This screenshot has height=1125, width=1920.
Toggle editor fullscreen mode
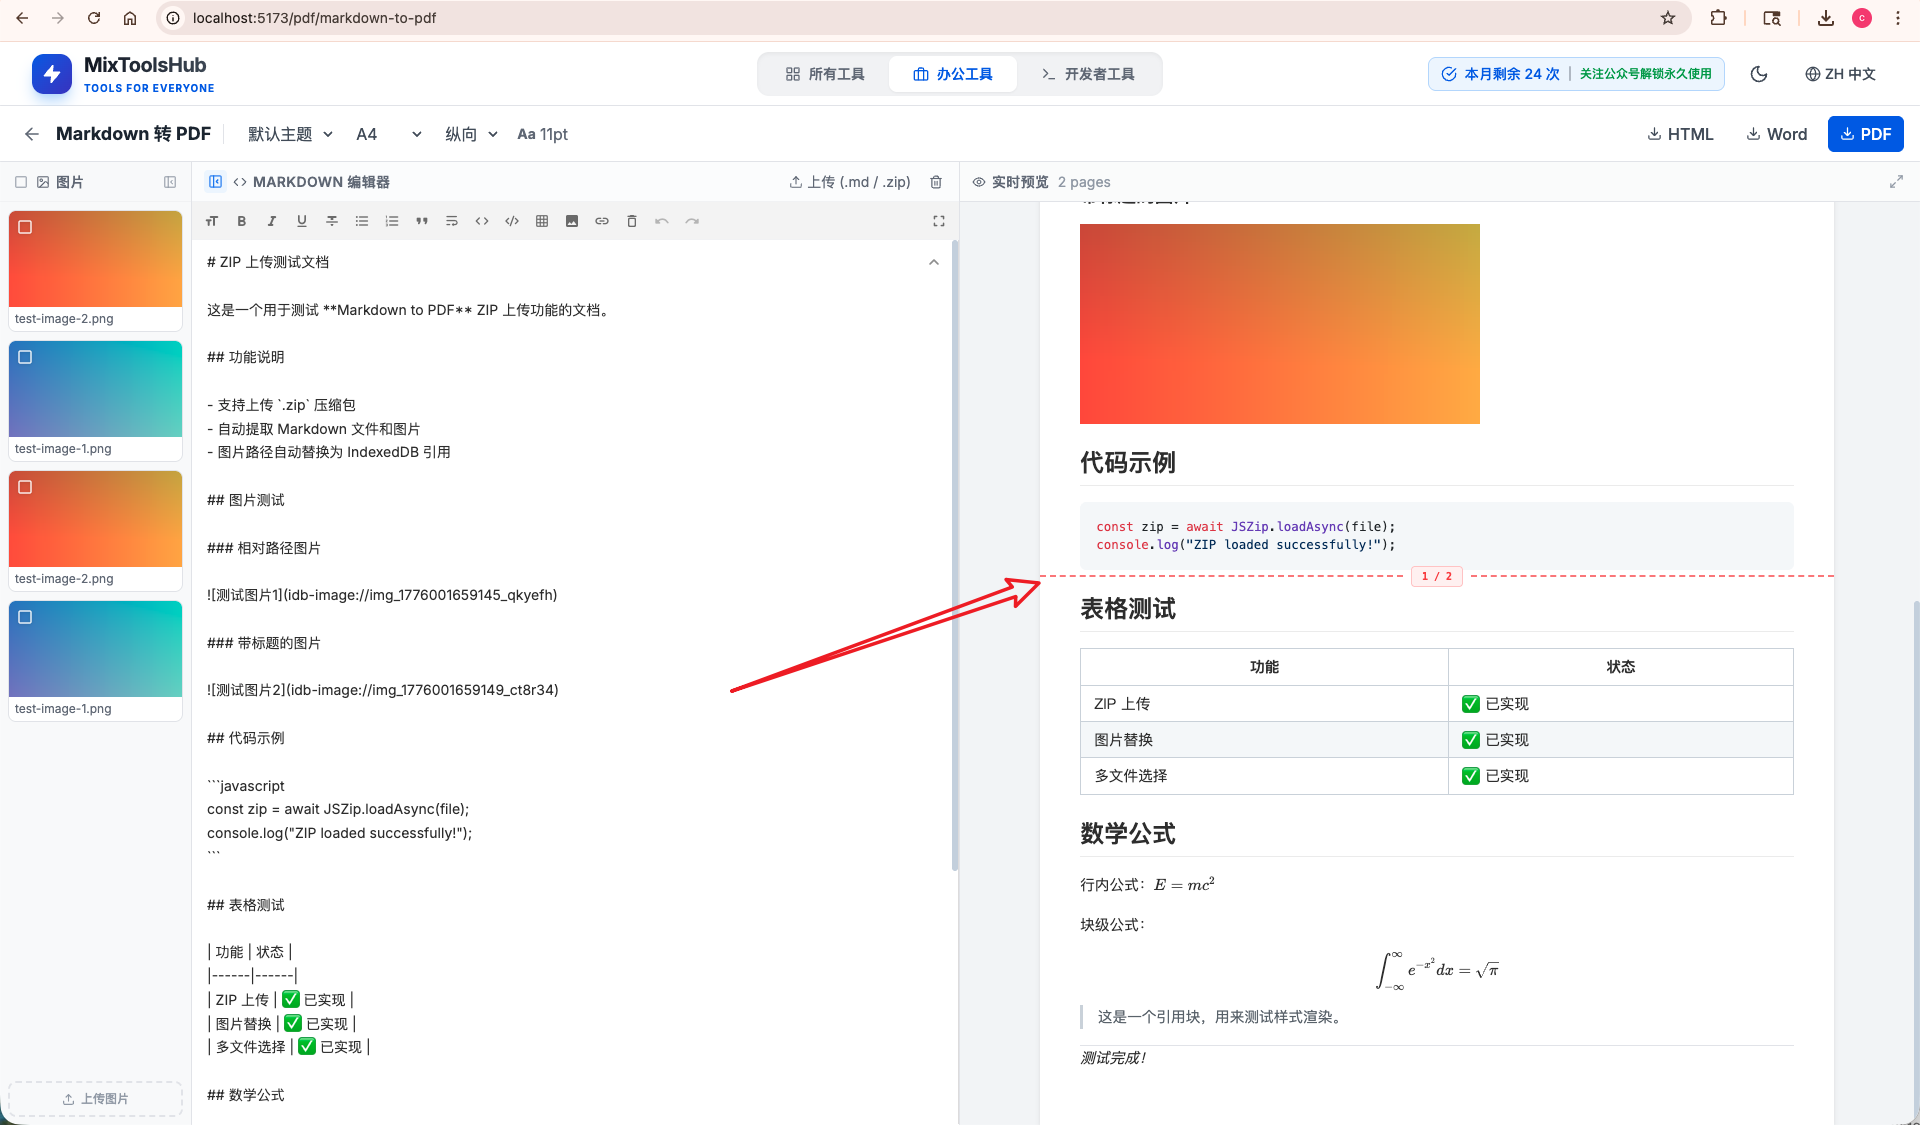(x=938, y=221)
